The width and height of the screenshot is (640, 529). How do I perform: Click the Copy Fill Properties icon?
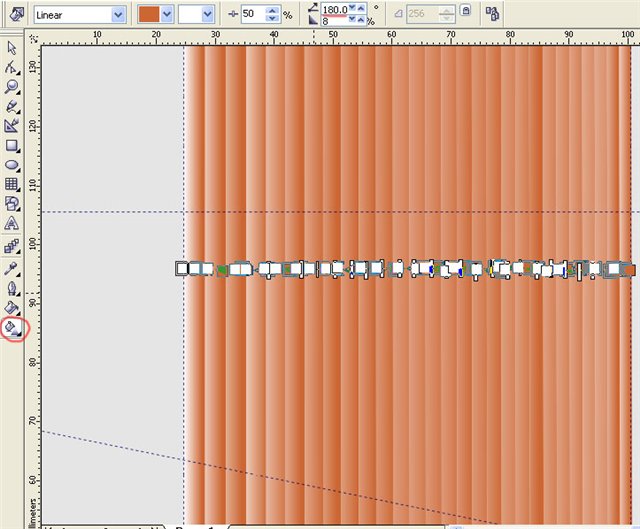point(493,13)
